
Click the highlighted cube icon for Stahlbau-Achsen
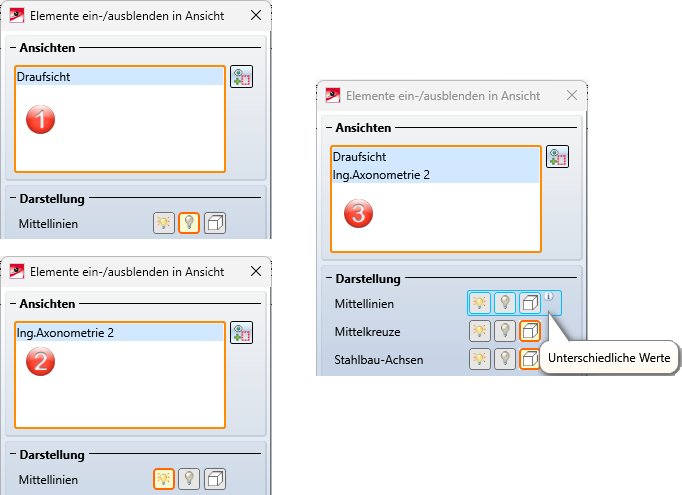(x=529, y=359)
